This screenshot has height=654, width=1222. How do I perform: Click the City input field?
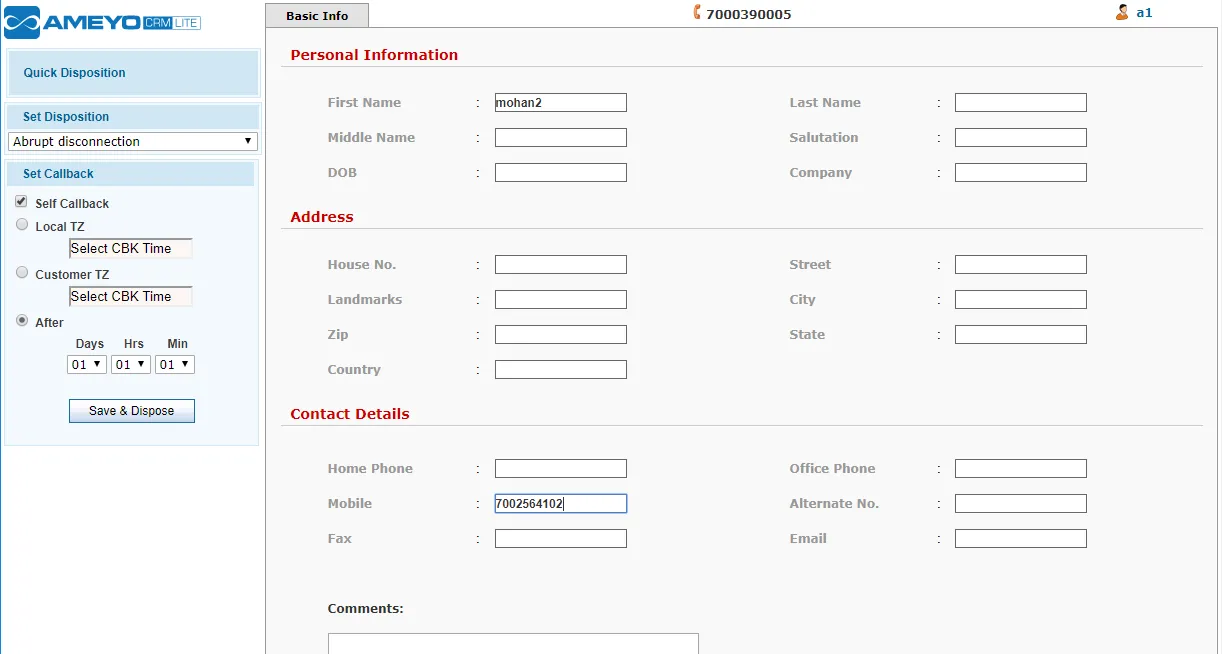coord(1021,300)
